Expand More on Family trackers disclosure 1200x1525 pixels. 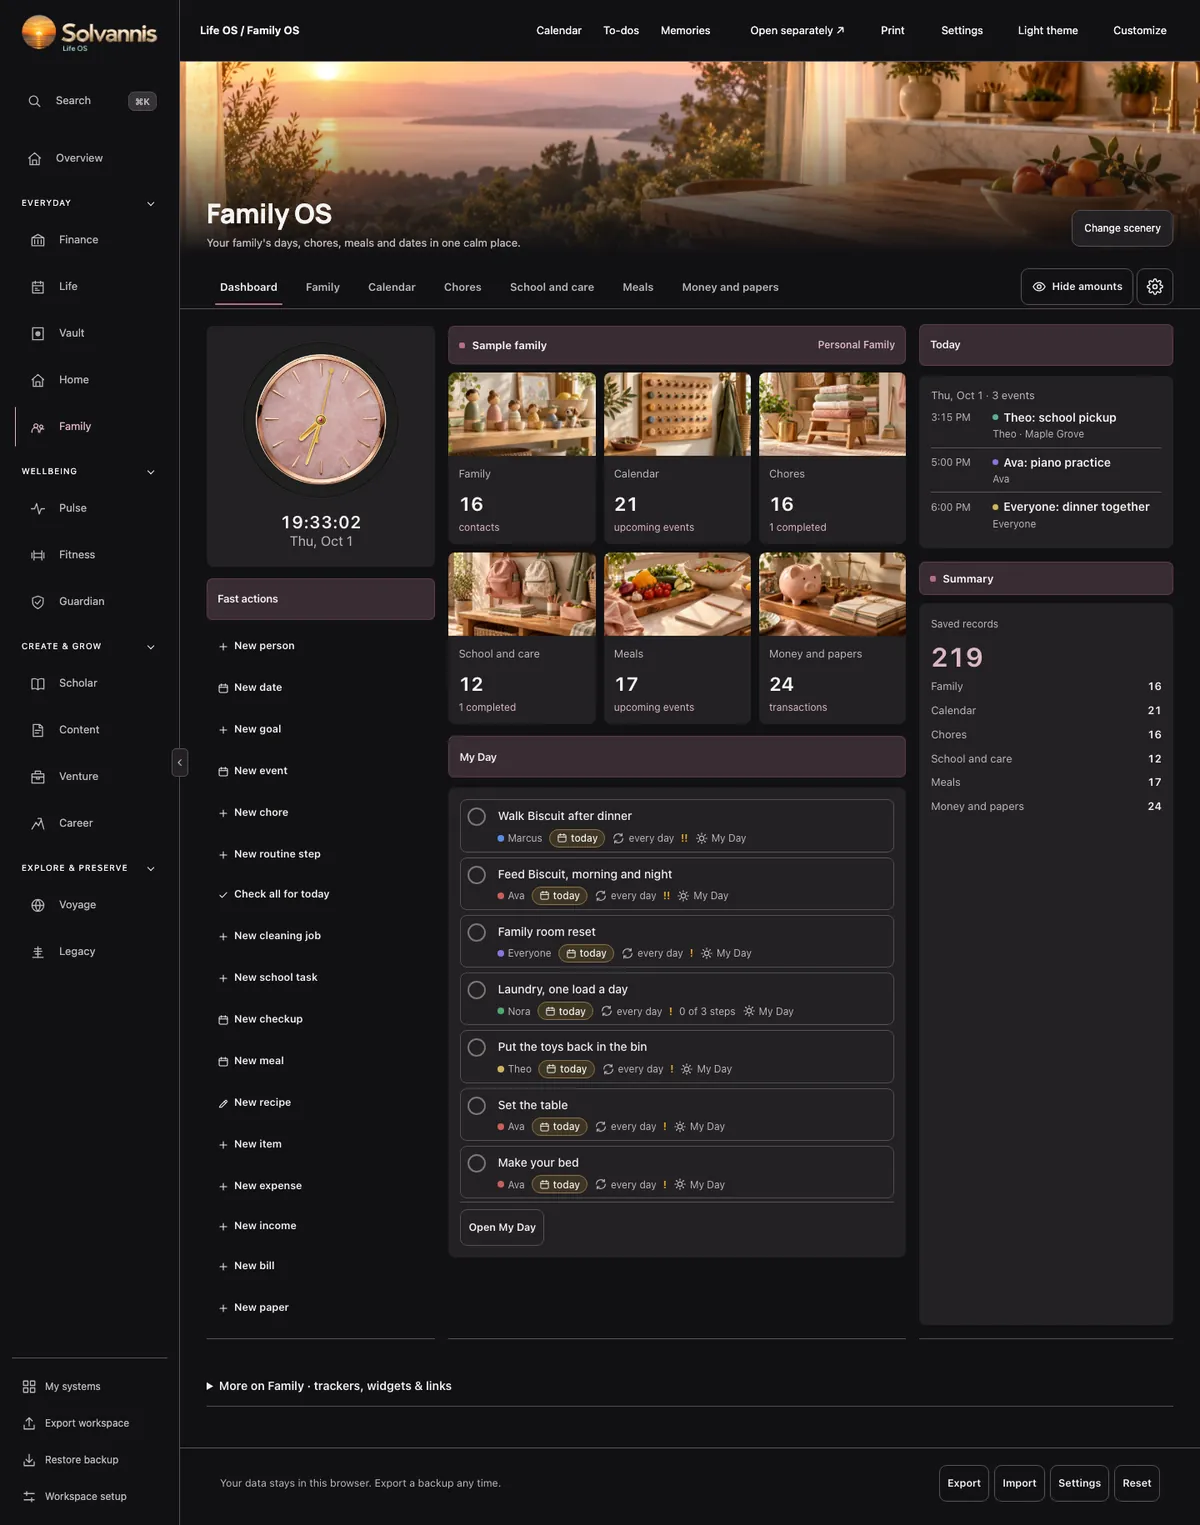click(x=329, y=1386)
